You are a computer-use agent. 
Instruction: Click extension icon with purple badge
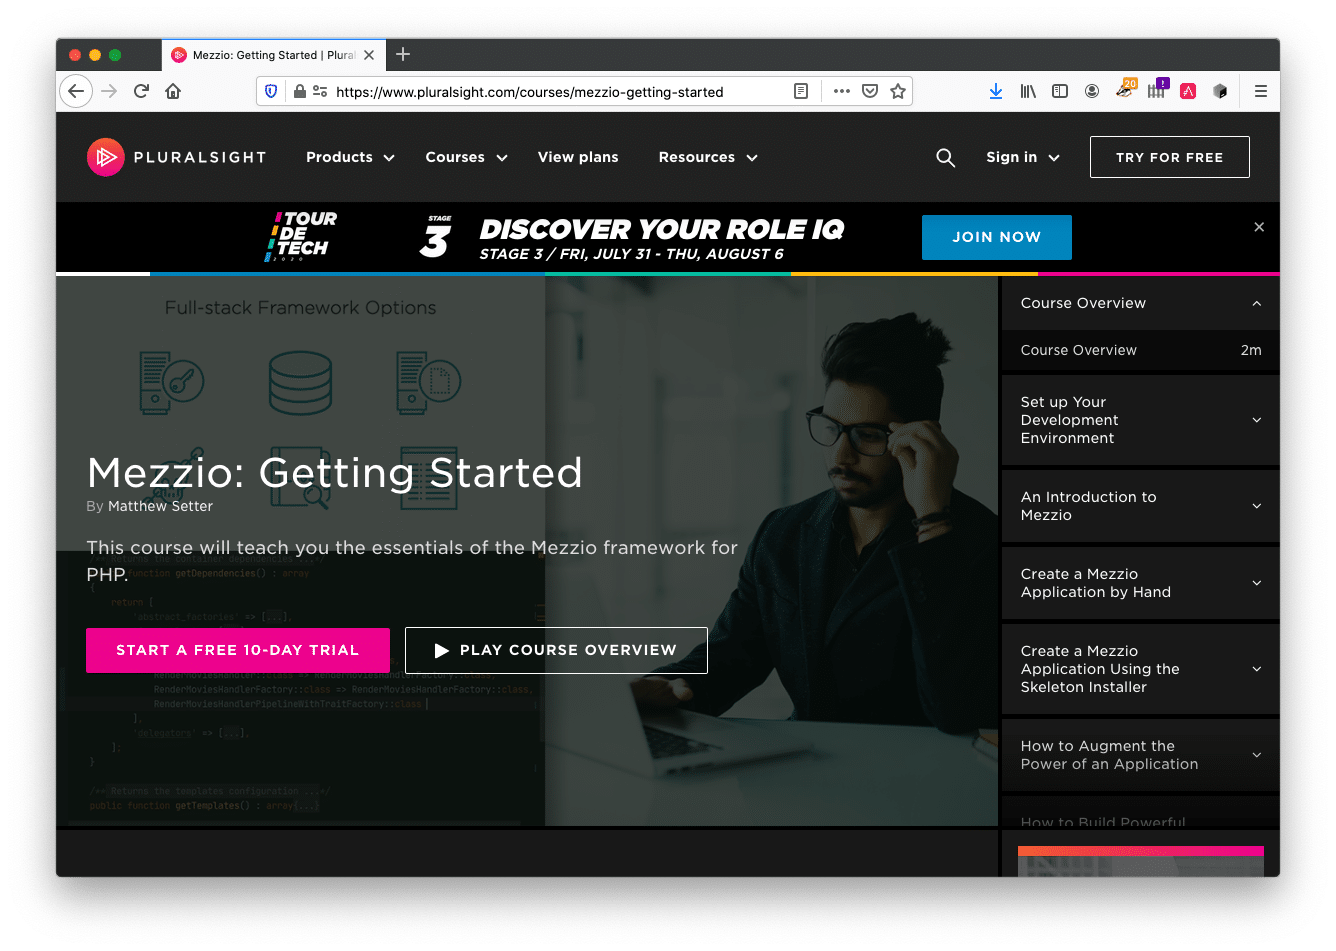pyautogui.click(x=1157, y=90)
